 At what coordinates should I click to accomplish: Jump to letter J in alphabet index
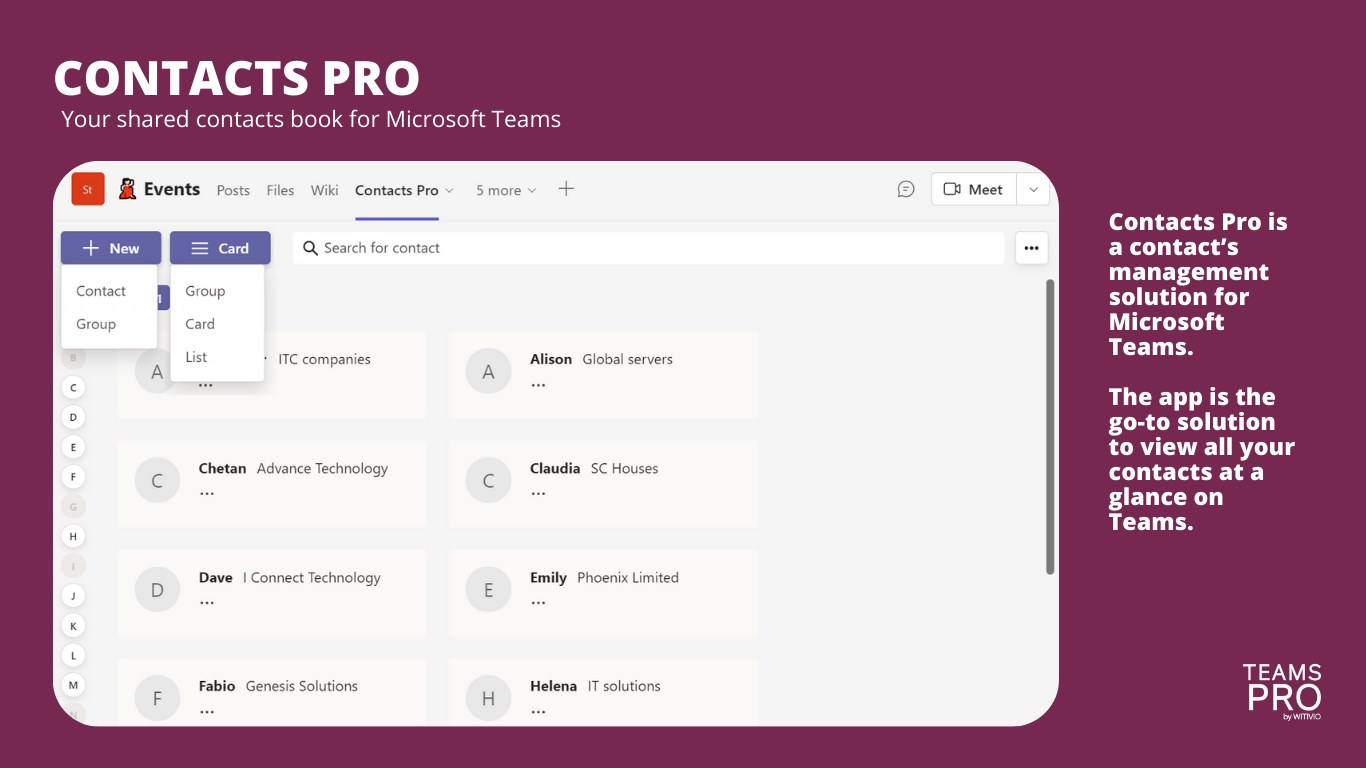tap(73, 596)
